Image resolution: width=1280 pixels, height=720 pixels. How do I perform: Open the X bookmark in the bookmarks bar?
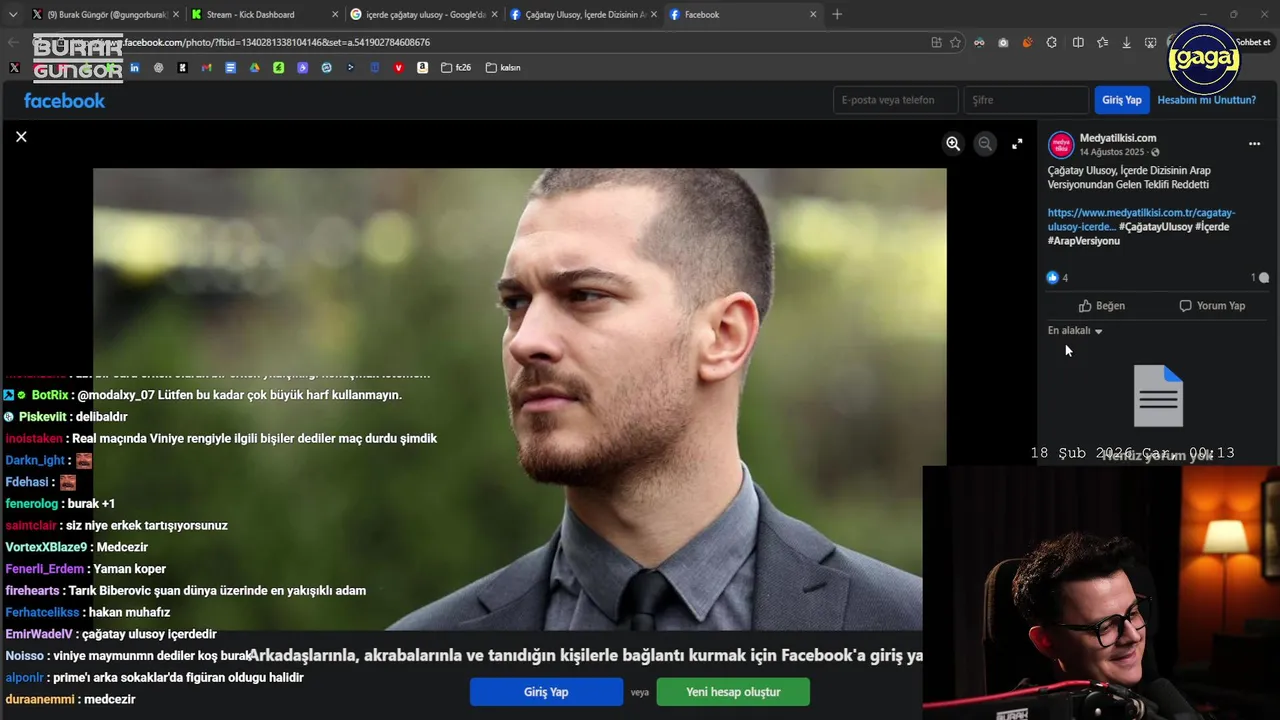(14, 68)
